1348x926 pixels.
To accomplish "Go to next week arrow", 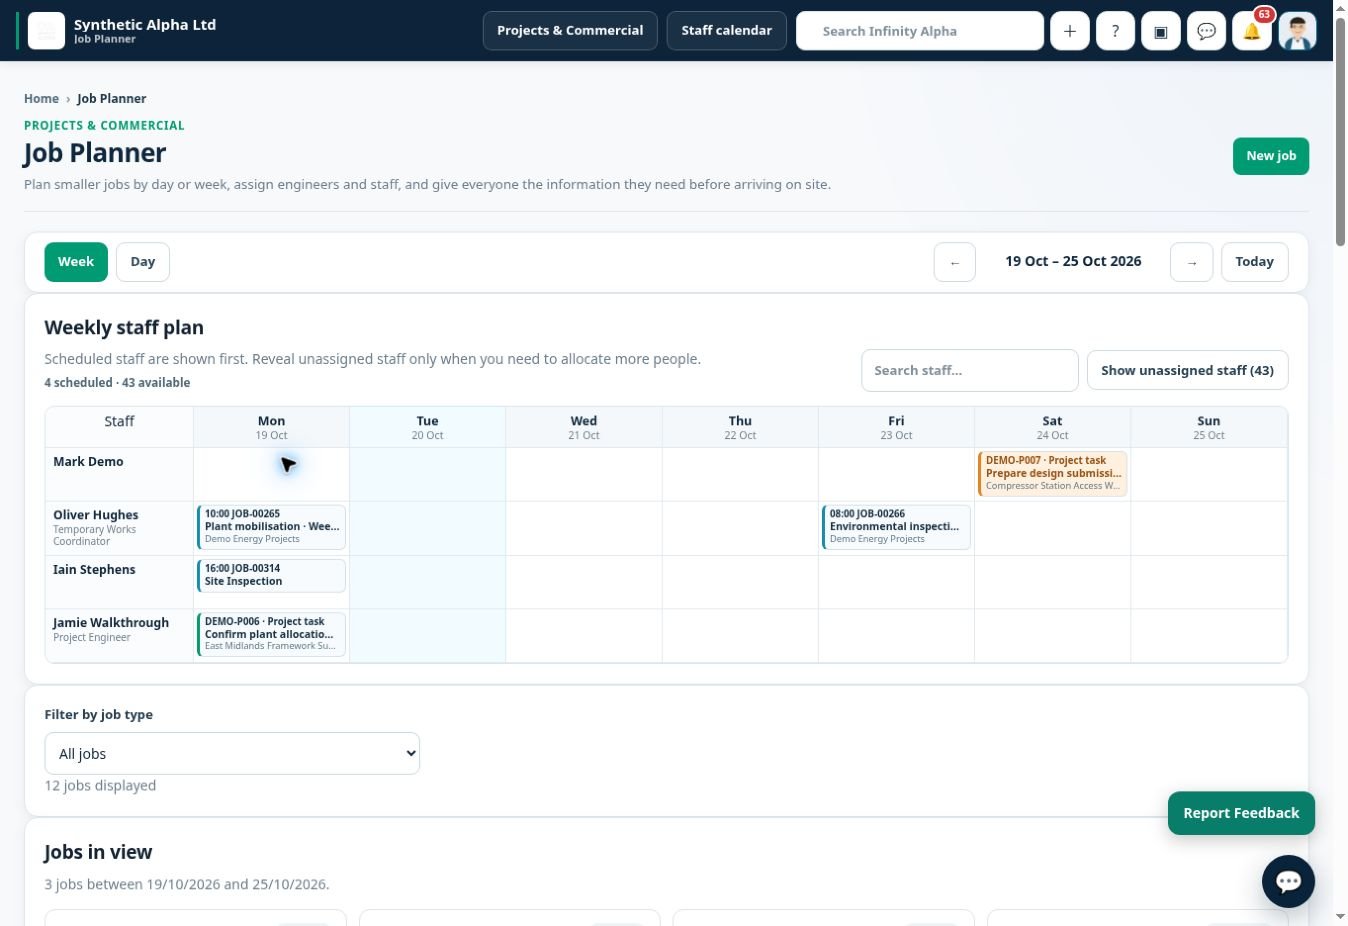I will pos(1191,262).
